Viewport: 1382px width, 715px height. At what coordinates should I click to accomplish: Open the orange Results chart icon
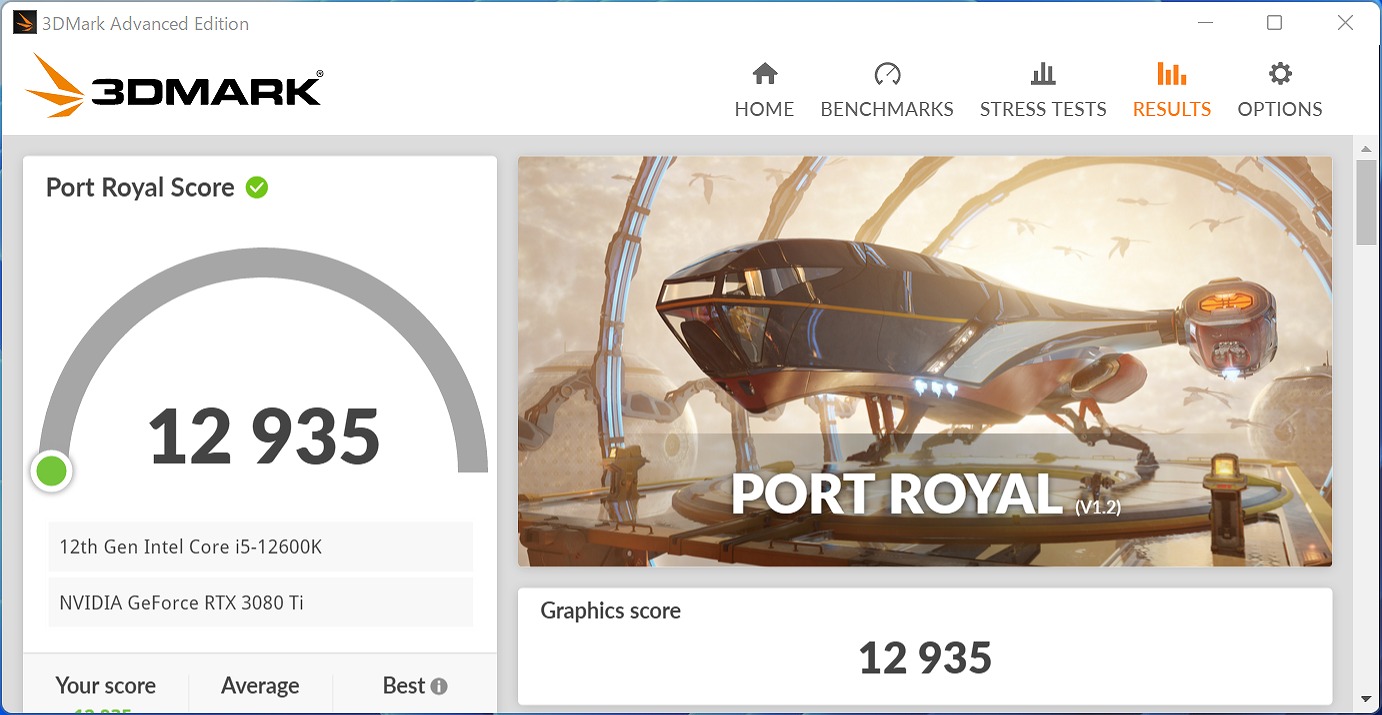tap(1171, 74)
